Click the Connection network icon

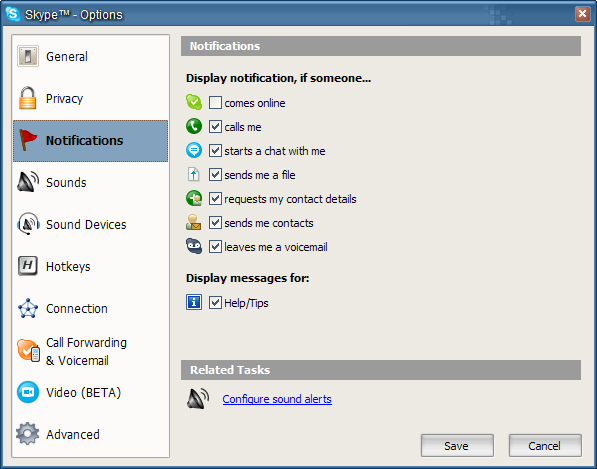28,308
